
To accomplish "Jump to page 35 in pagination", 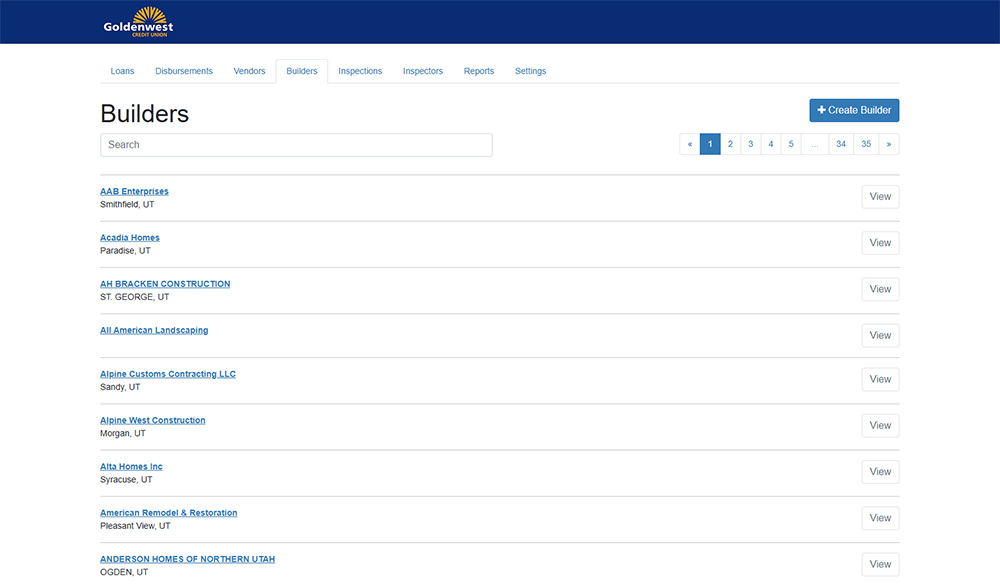I will [x=866, y=144].
